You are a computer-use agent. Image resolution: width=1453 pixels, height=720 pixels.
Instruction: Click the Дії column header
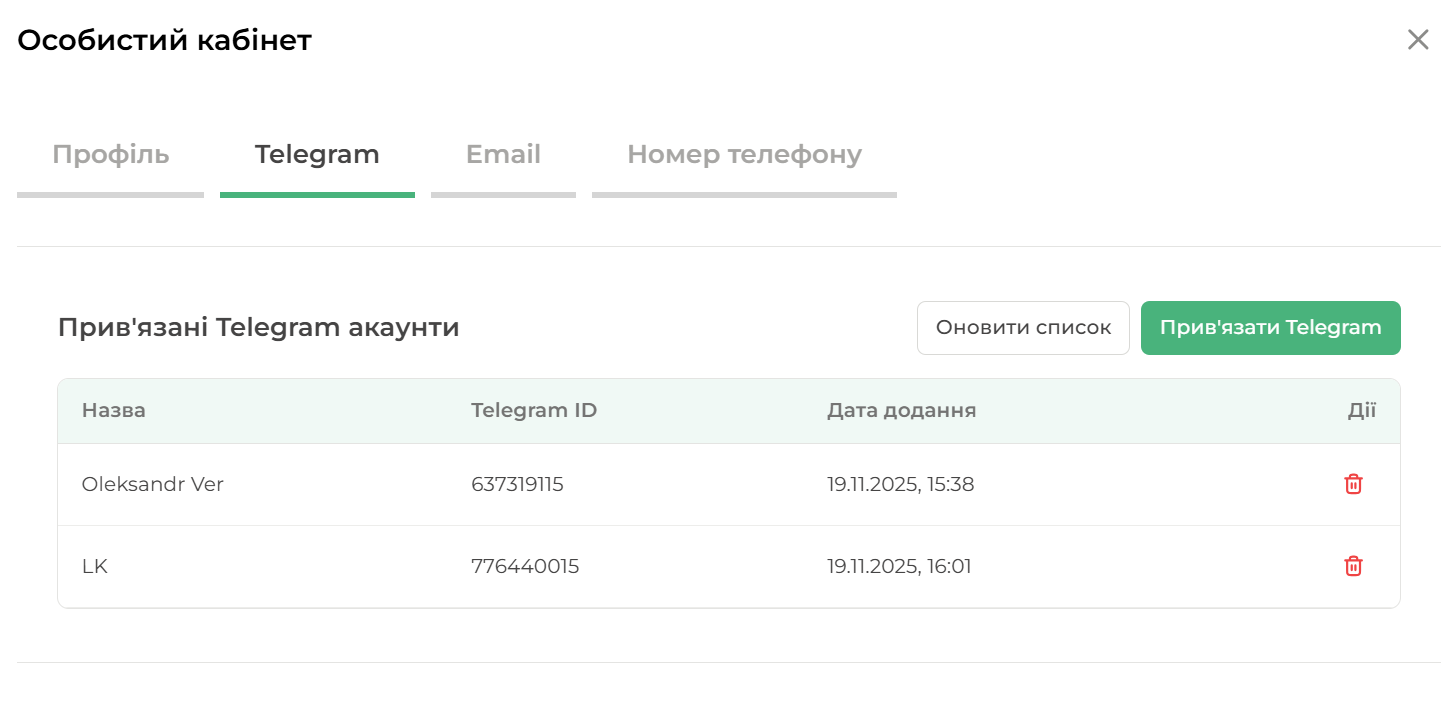pyautogui.click(x=1362, y=411)
